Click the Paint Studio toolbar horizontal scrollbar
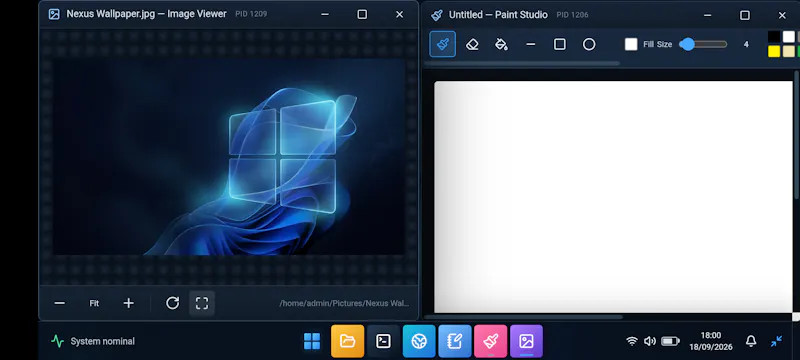Screen dimensions: 800x360 click(522, 64)
